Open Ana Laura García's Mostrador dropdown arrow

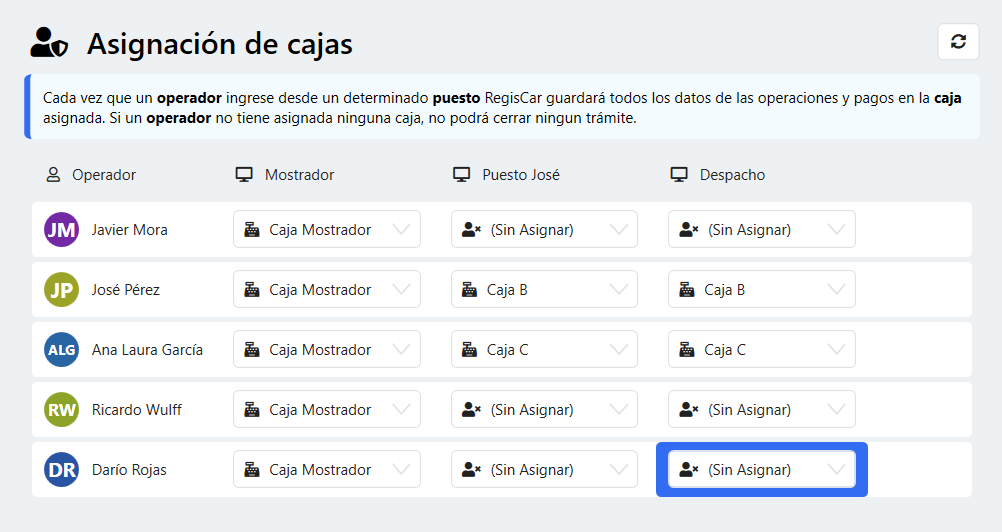point(401,349)
